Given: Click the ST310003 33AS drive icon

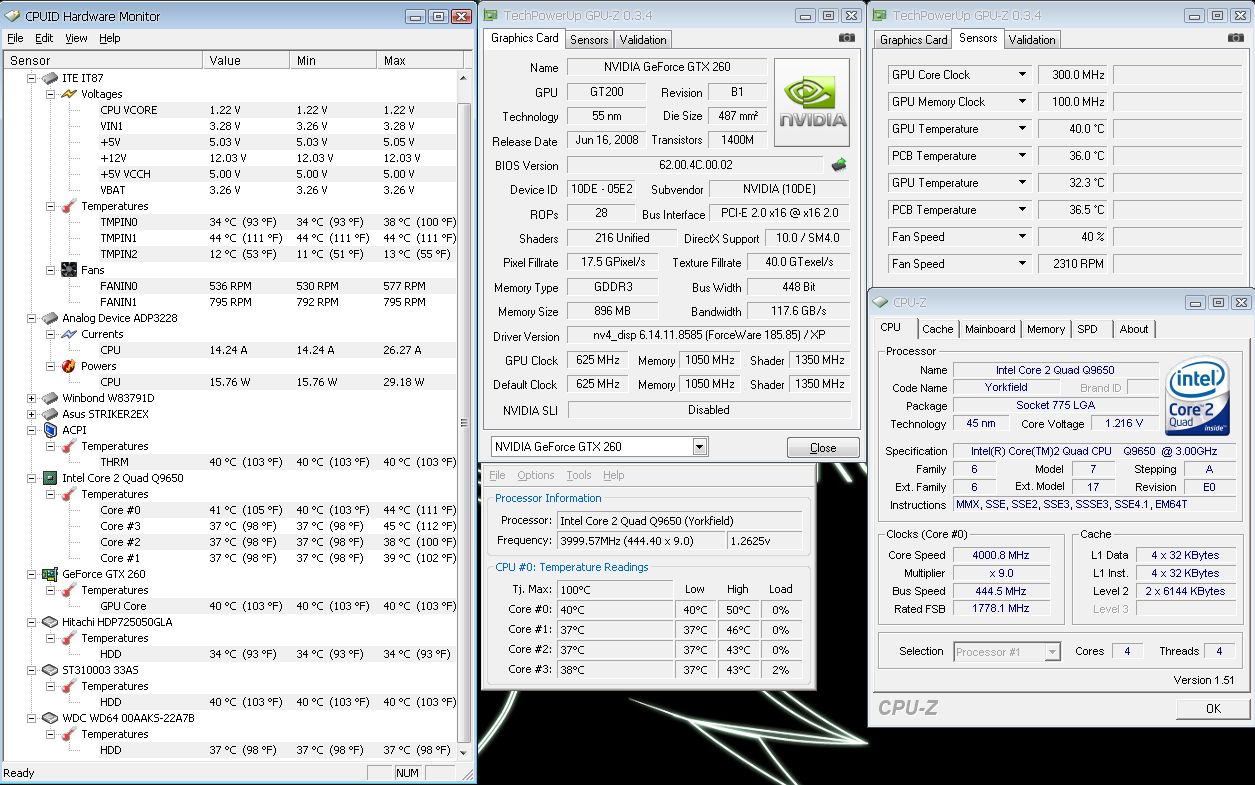Looking at the screenshot, I should click(x=49, y=670).
